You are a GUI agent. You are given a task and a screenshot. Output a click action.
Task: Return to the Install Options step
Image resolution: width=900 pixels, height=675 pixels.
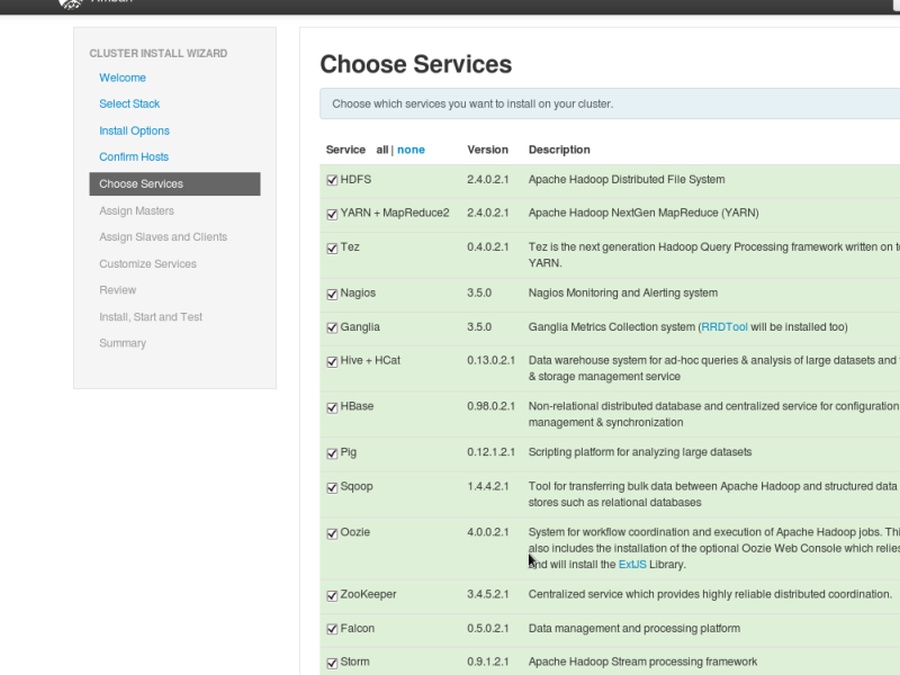coord(134,131)
